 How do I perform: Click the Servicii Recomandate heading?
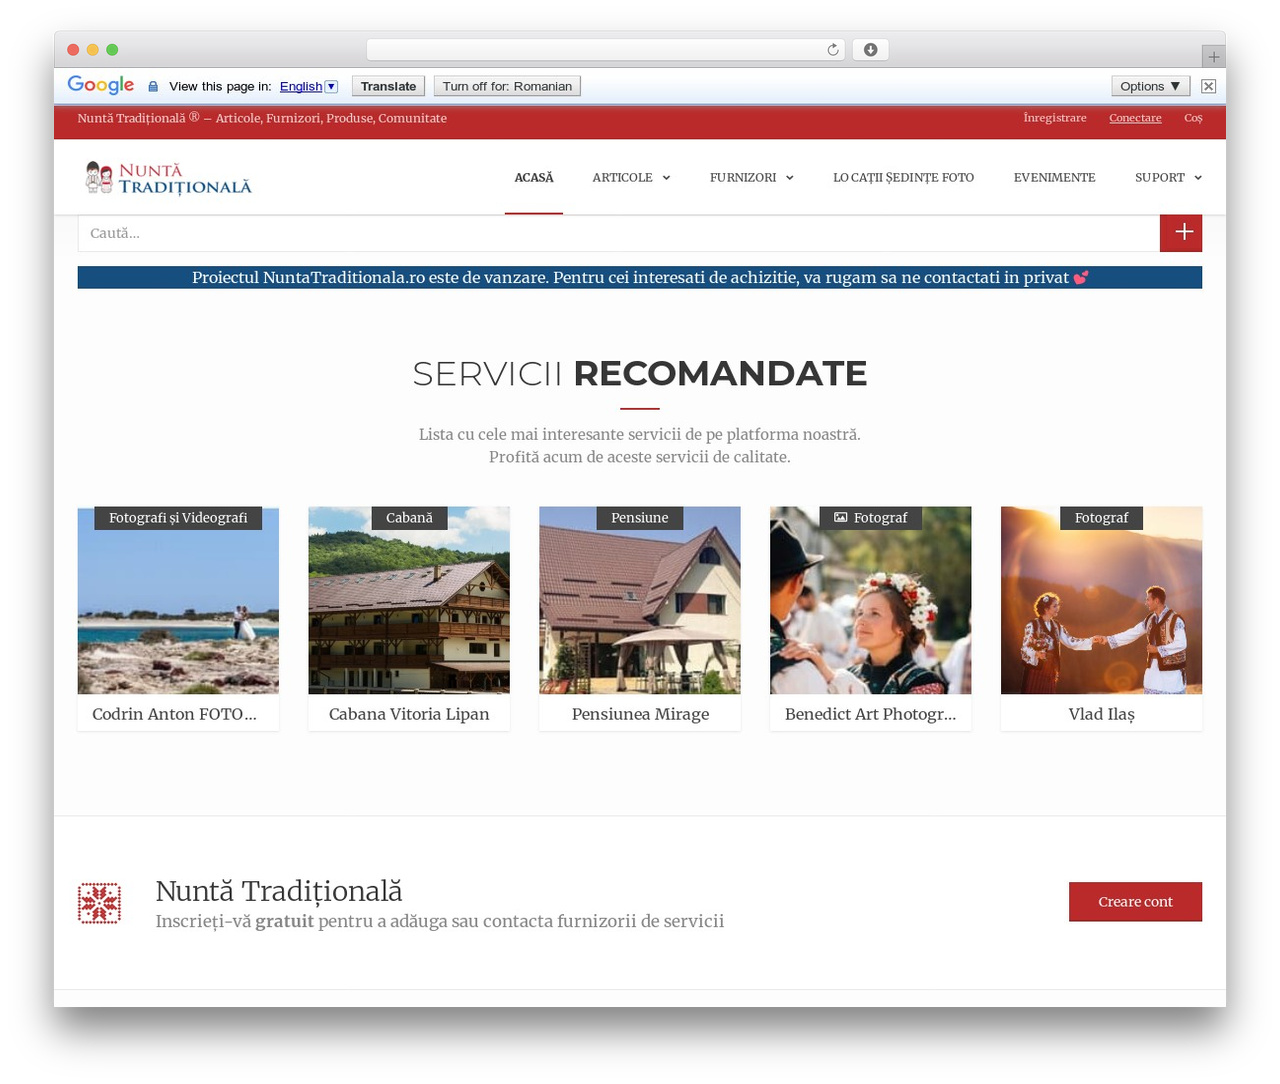pyautogui.click(x=640, y=373)
